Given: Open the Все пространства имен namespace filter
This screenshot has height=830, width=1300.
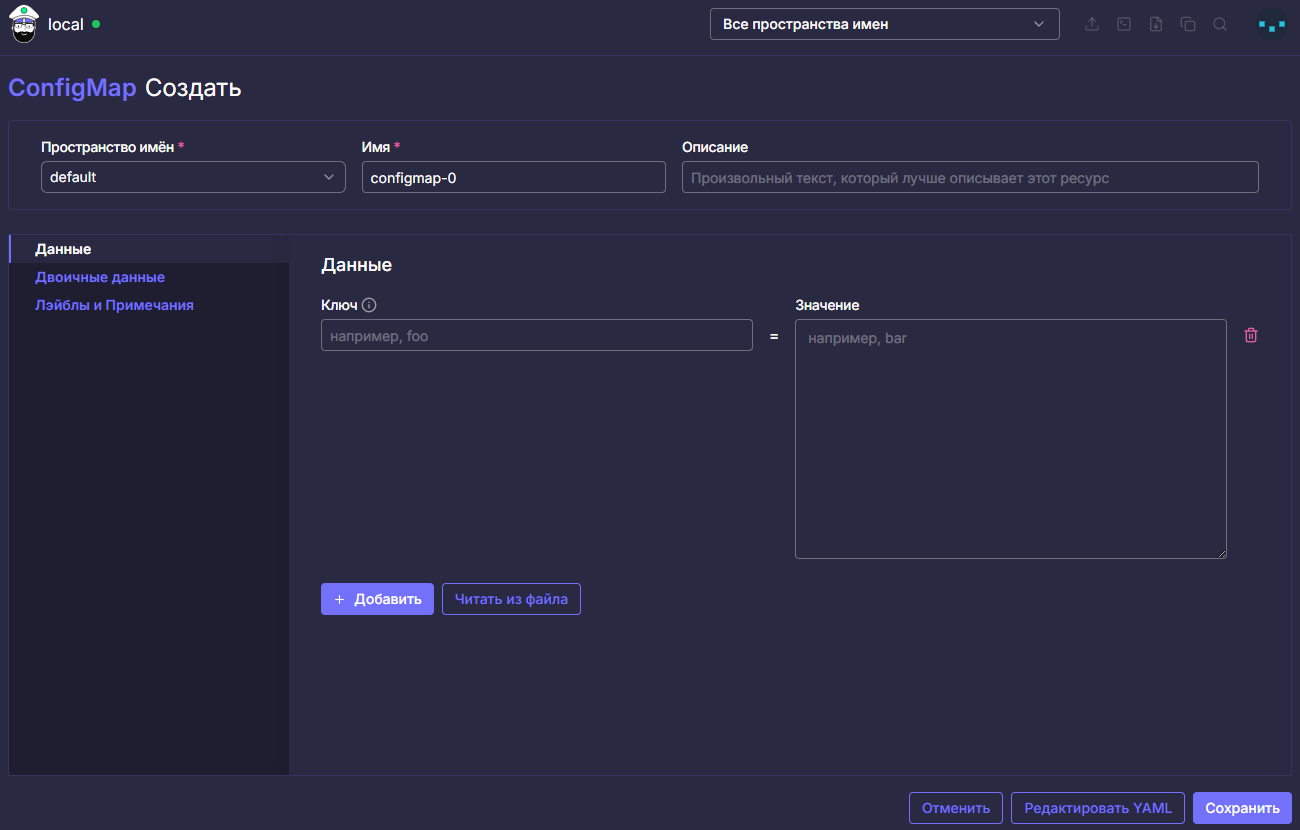Looking at the screenshot, I should pos(885,24).
